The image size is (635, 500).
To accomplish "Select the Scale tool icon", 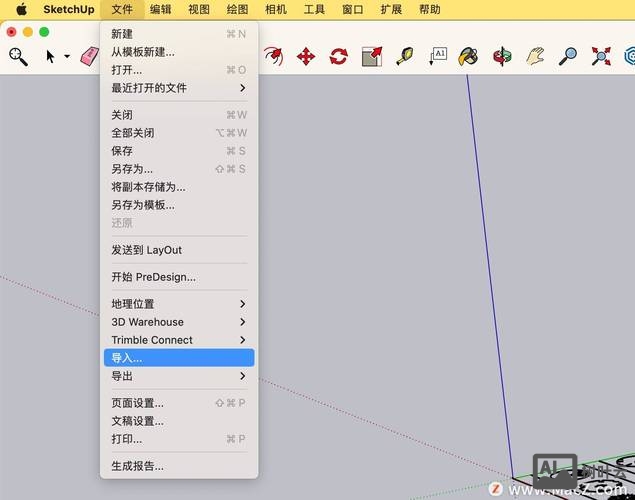I will coord(372,56).
